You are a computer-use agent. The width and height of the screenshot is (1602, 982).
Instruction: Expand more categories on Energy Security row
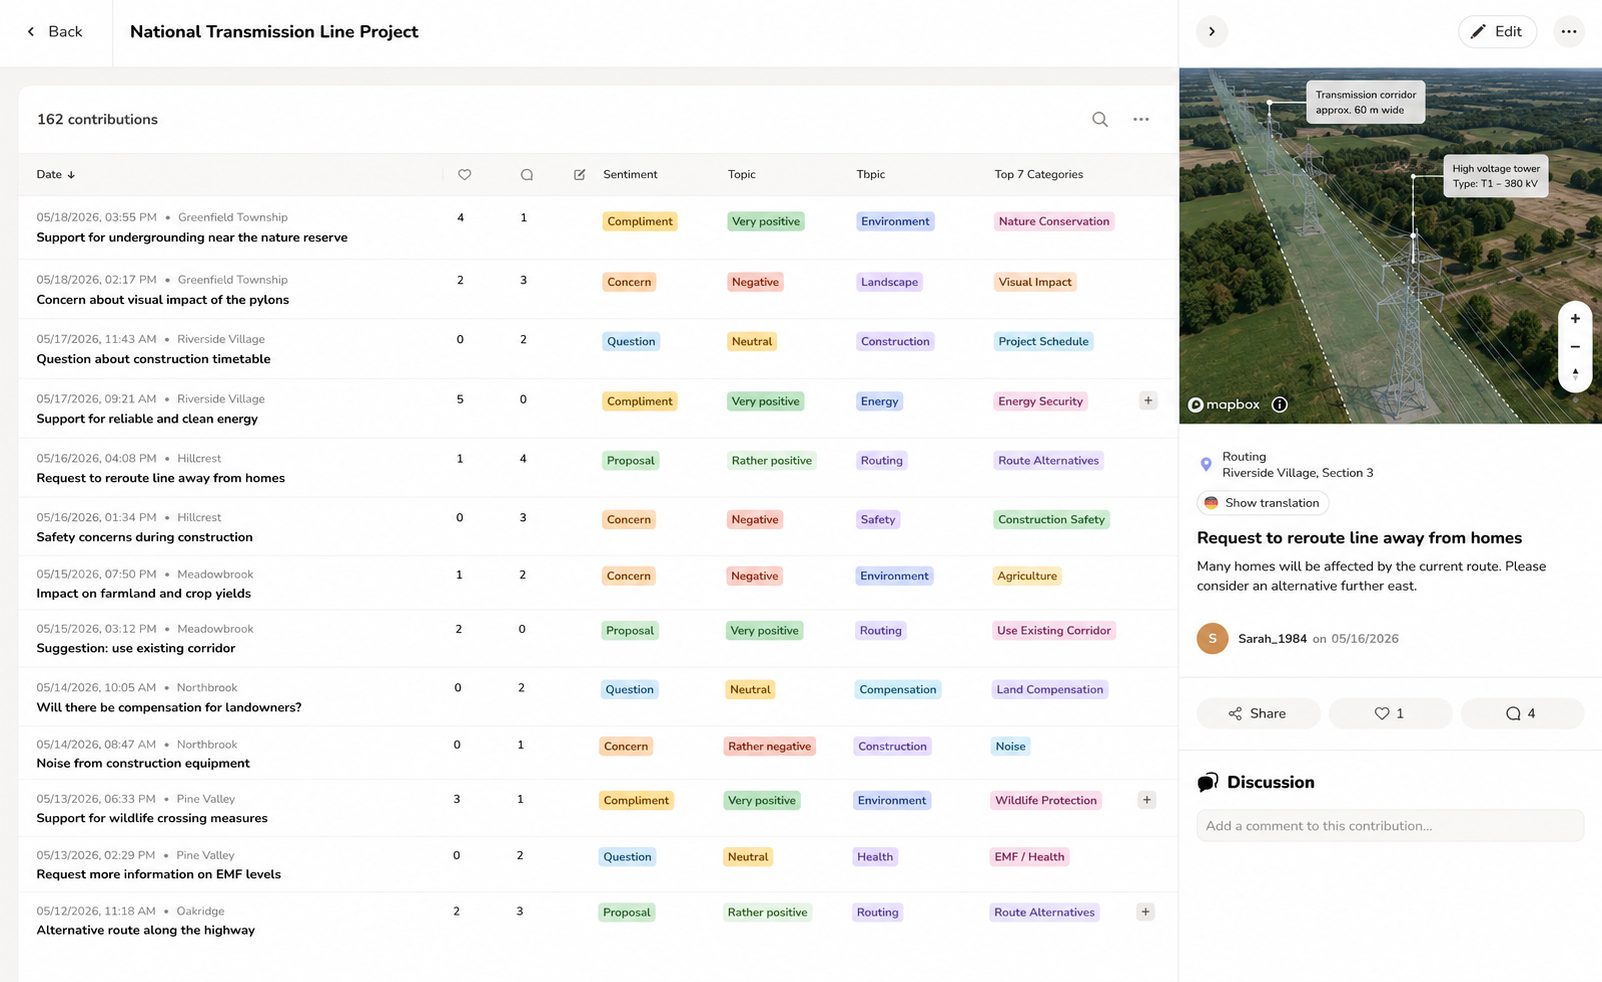1148,401
